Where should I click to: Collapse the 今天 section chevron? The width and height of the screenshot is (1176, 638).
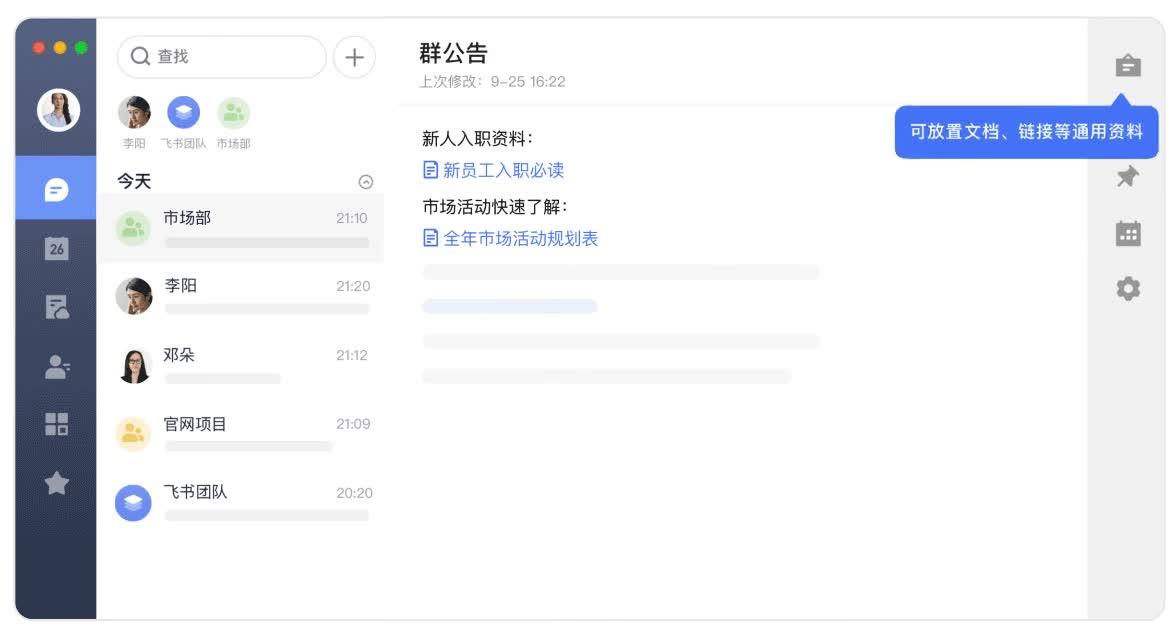point(366,182)
